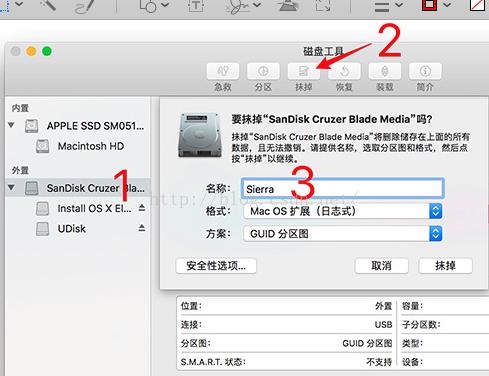Open the 格式 Mac OS 扩展 dropdown
This screenshot has height=376, width=489.
pos(343,211)
